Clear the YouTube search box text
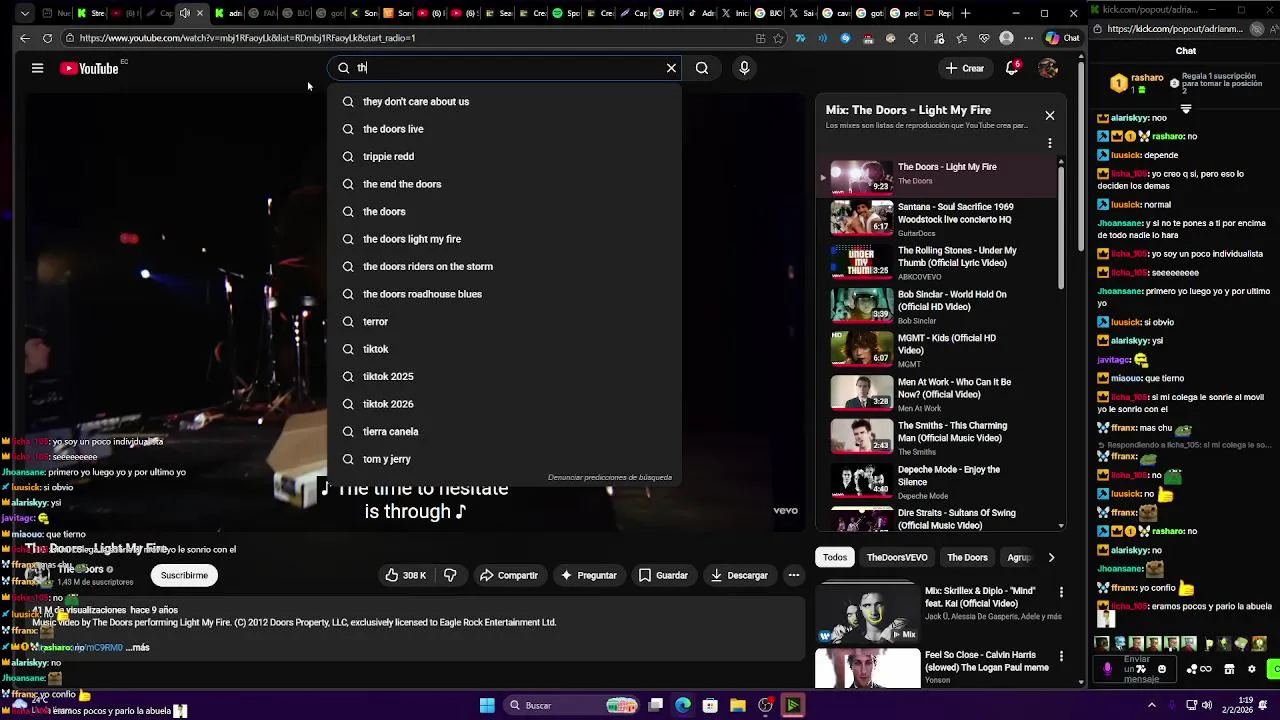 671,68
